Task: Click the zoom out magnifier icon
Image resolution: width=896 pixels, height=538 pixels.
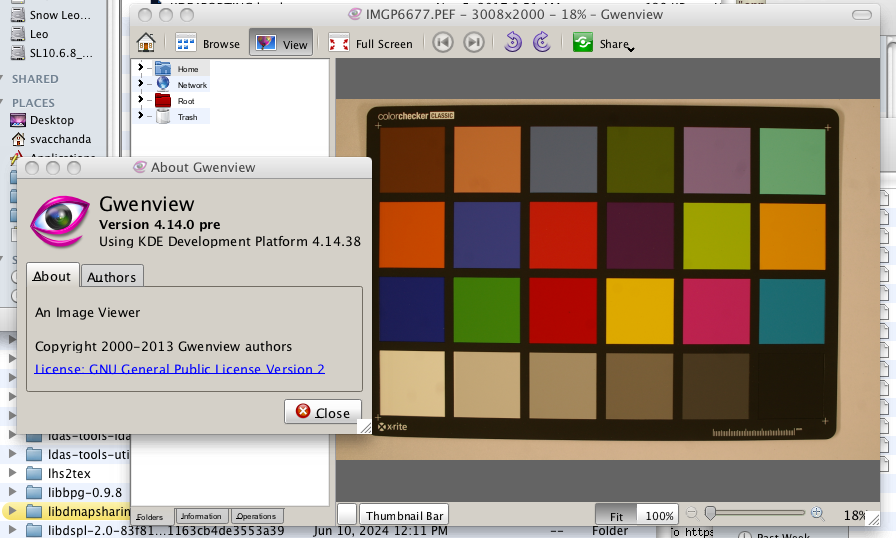Action: click(x=691, y=513)
